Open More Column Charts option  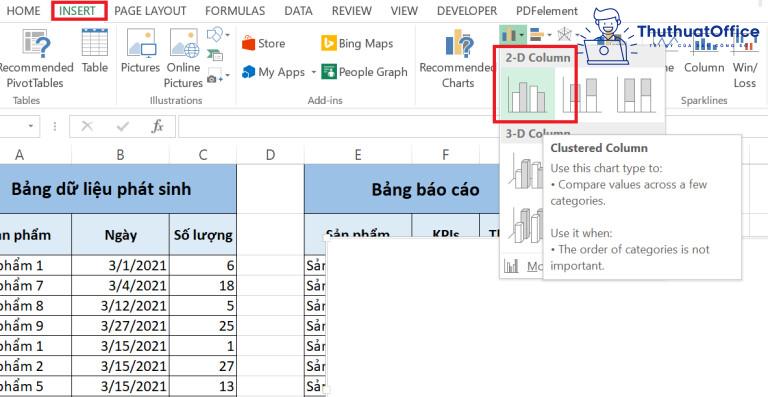(x=523, y=267)
